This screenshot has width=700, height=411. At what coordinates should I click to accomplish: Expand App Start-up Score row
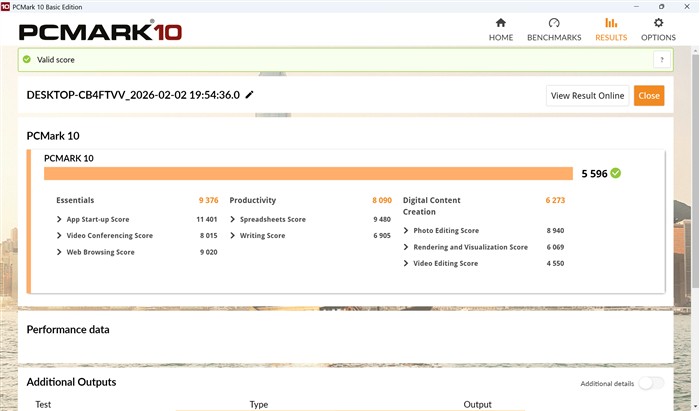point(60,219)
